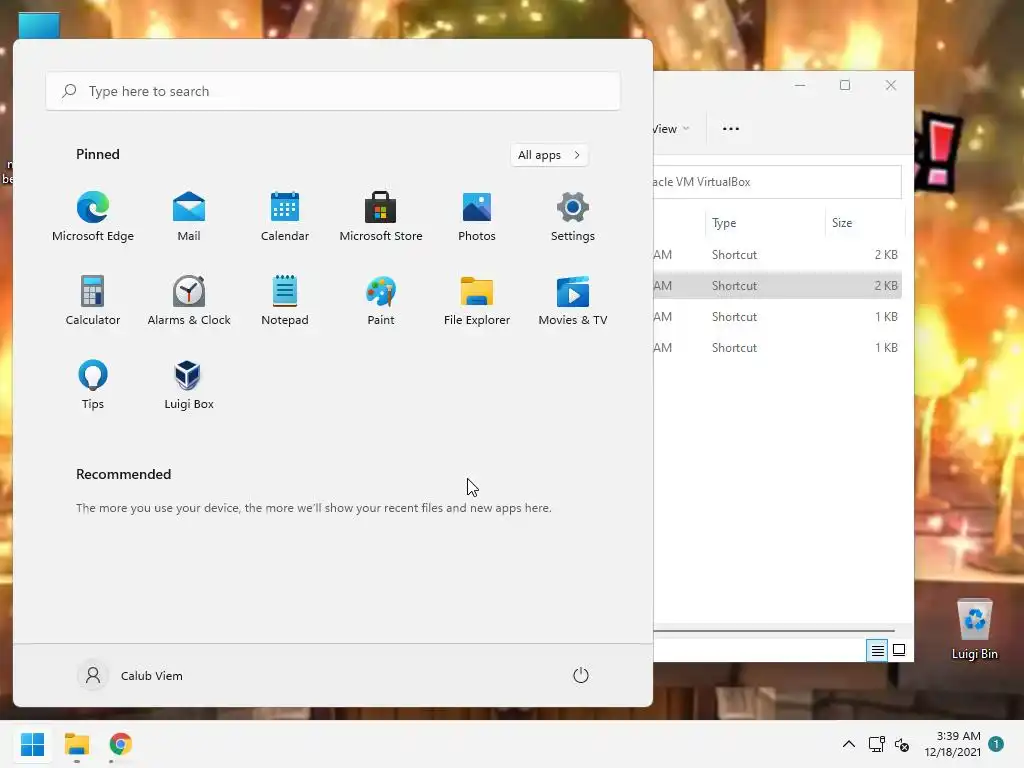Open the Paint app
Viewport: 1024px width, 768px height.
tap(381, 300)
